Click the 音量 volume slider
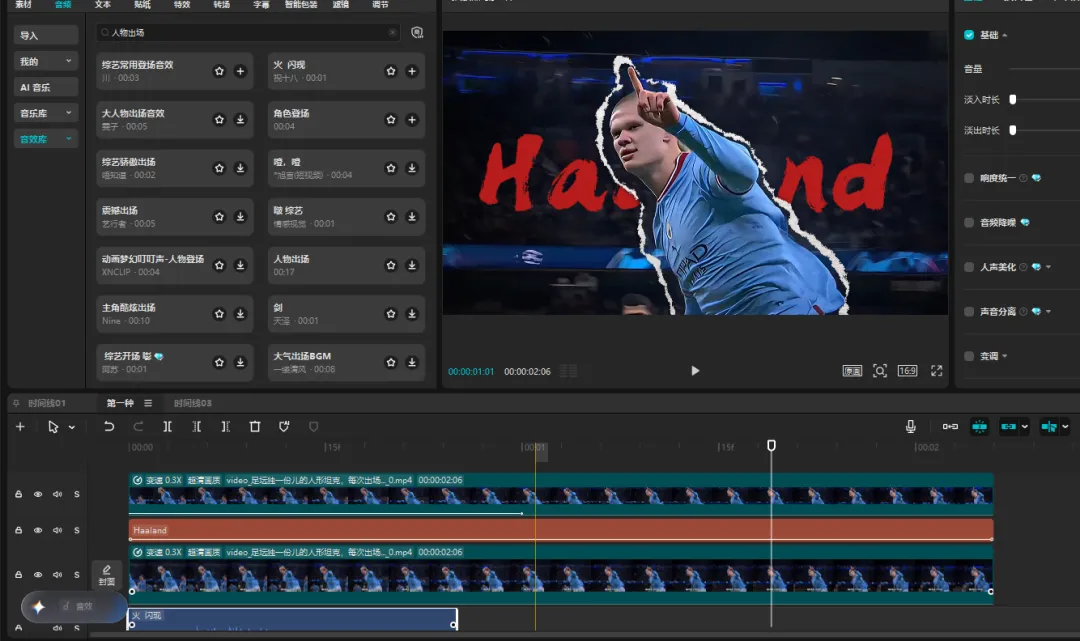 [1044, 69]
